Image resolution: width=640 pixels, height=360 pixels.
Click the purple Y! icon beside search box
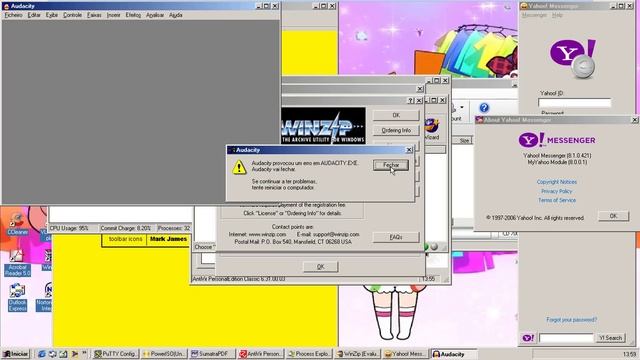tap(528, 338)
